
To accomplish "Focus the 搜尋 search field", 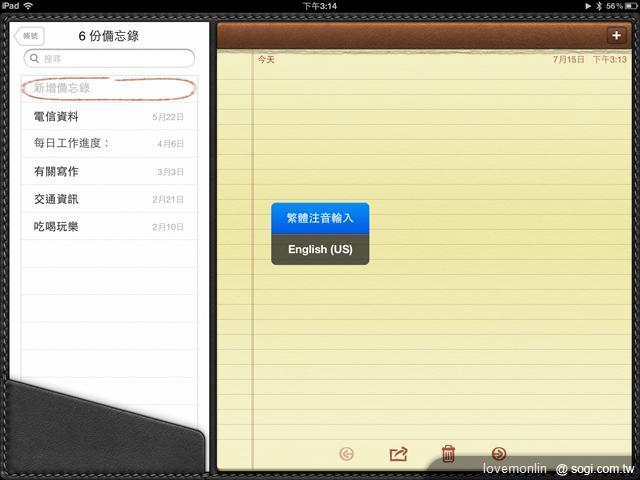I will [109, 58].
